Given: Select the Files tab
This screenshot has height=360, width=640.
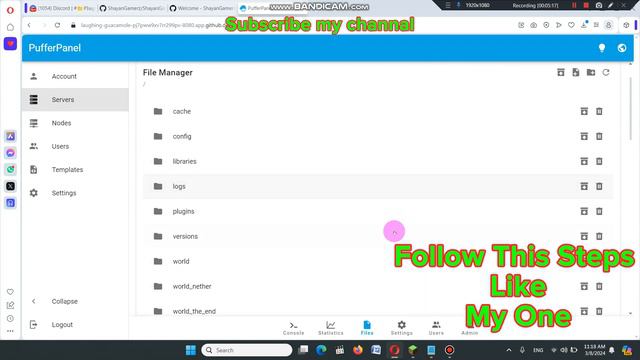Looking at the screenshot, I should pos(367,328).
